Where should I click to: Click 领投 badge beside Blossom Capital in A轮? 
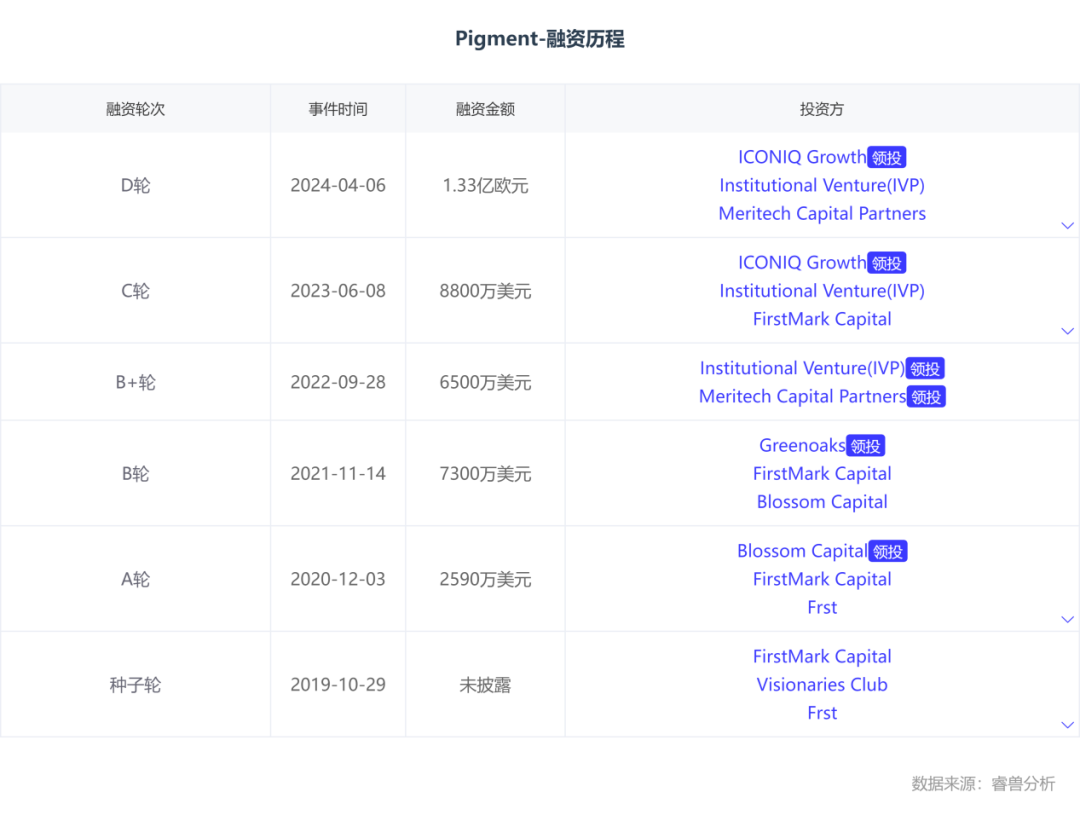pos(888,551)
